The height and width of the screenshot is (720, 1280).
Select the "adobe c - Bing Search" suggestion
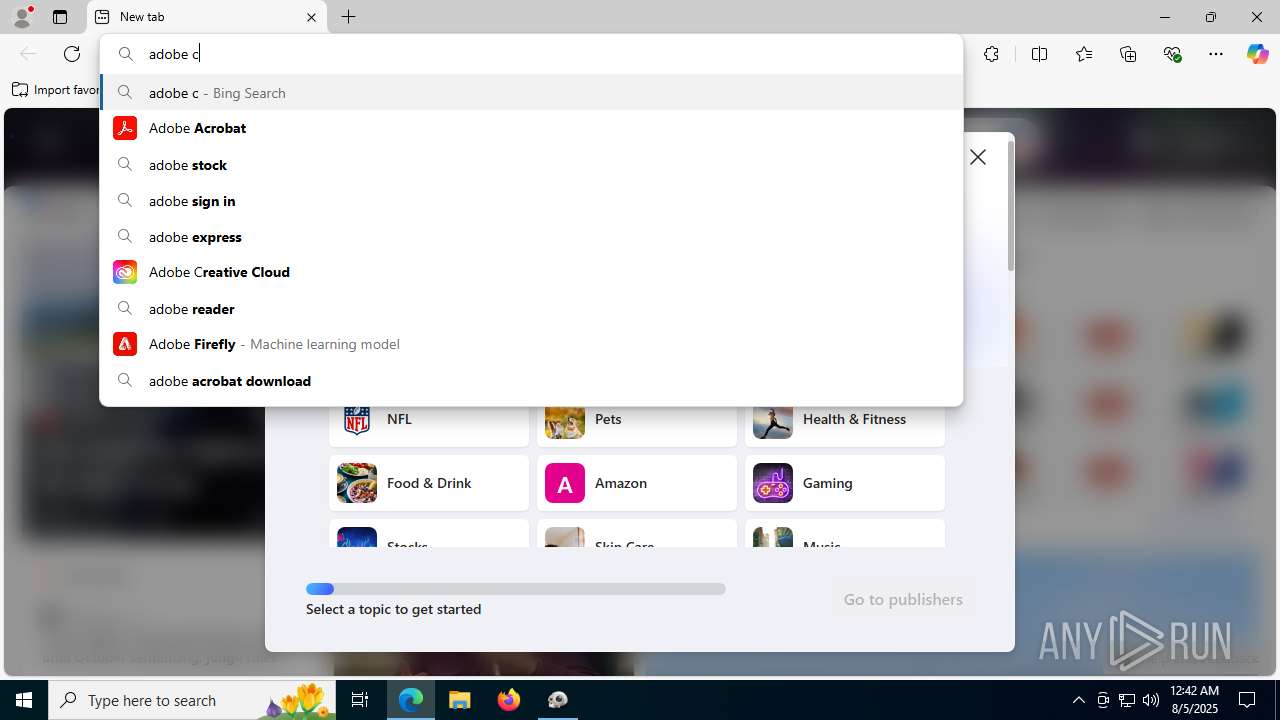(531, 93)
